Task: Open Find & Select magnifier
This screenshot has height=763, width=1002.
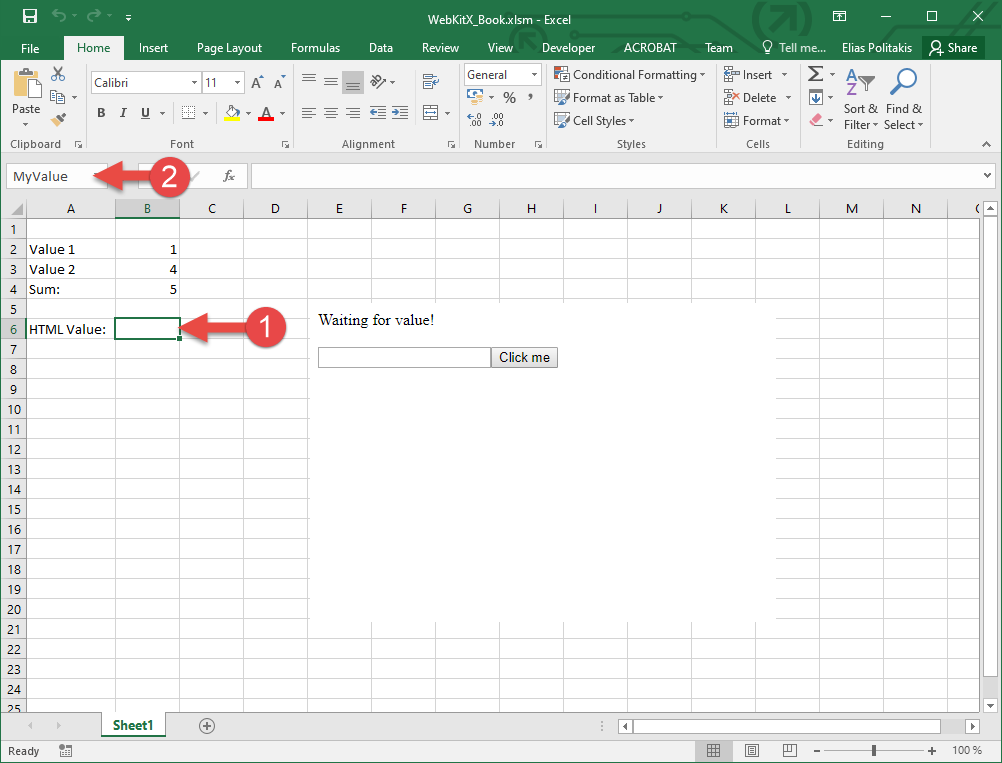Action: point(904,99)
